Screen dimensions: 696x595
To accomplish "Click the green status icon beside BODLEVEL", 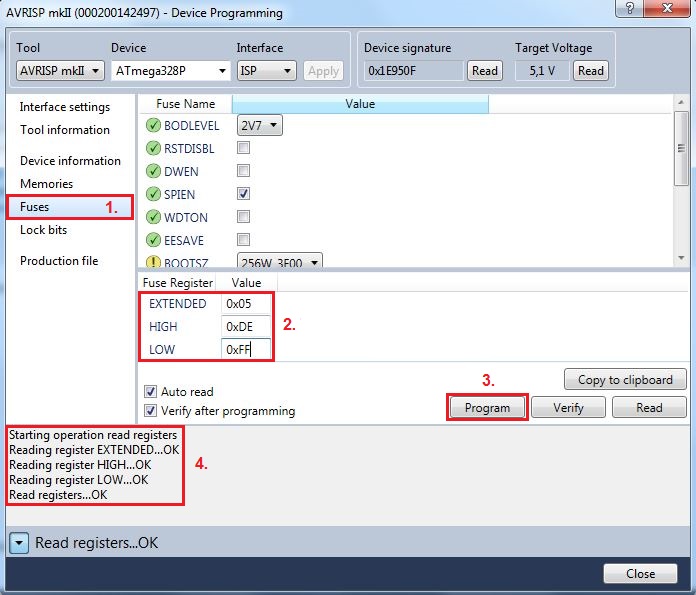I will (153, 125).
